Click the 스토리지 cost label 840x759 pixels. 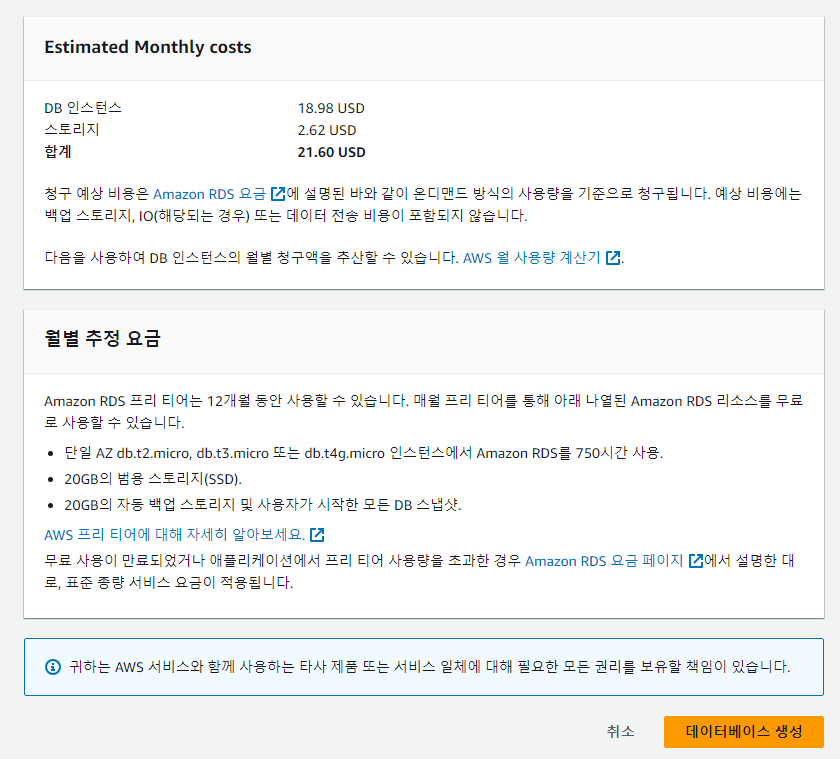[72, 130]
